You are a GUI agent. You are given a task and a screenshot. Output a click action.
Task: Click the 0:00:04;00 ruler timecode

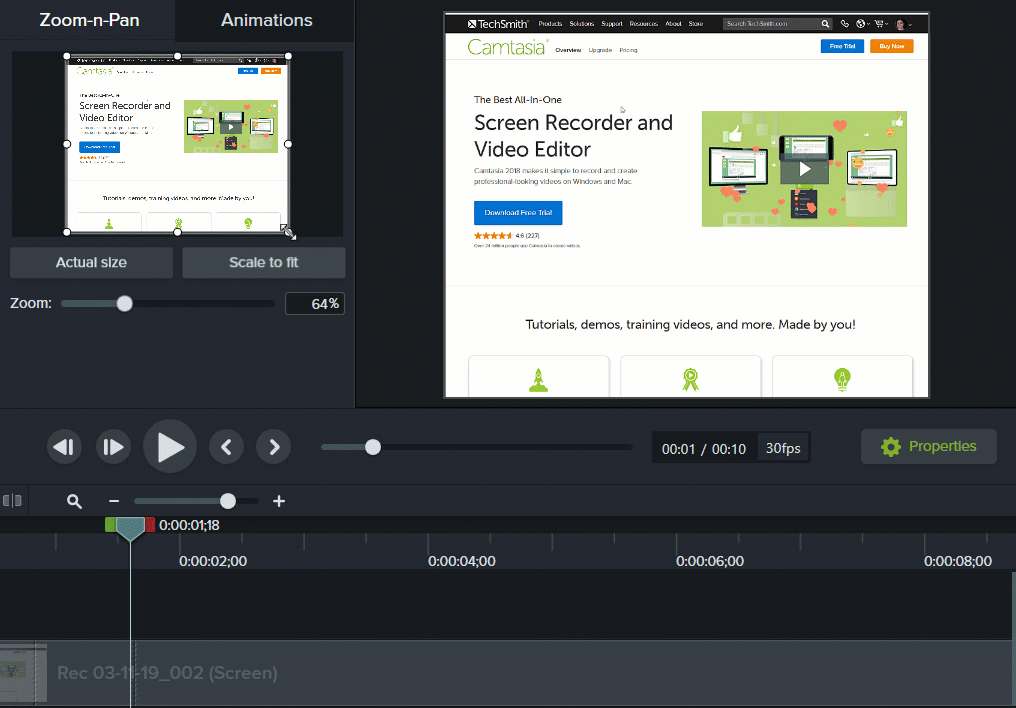461,561
